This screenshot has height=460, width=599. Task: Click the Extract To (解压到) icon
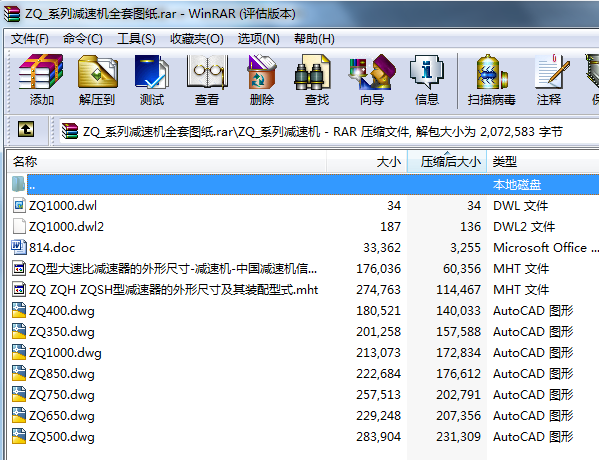pos(98,71)
